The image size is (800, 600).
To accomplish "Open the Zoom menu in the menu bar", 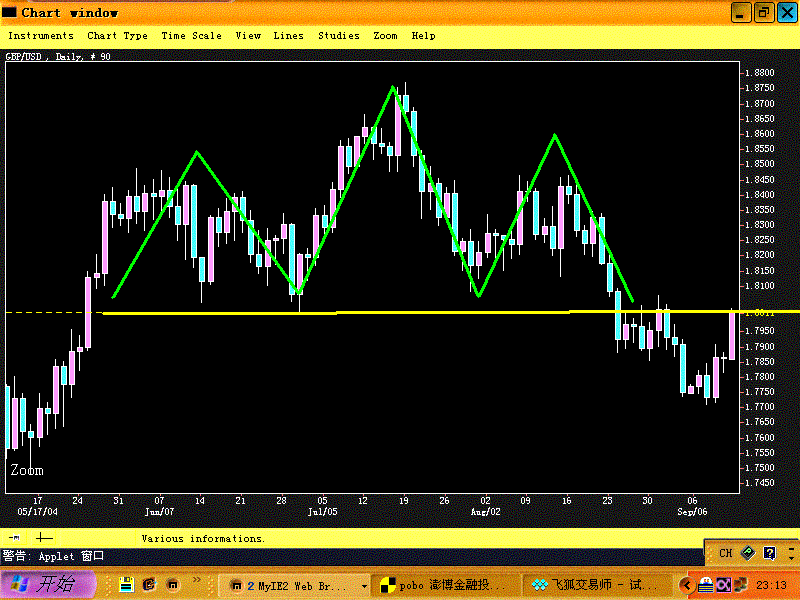I will pos(385,36).
